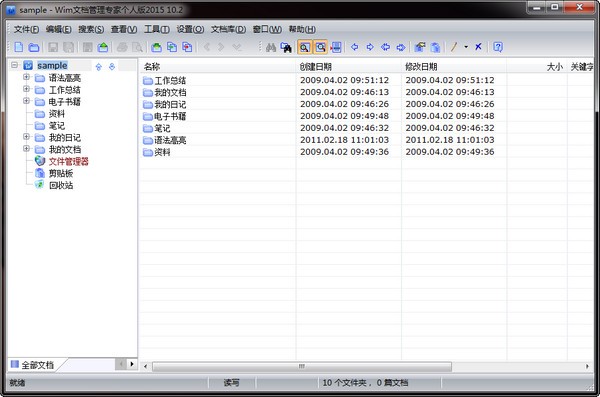This screenshot has height=397, width=600.
Task: Sort by the 名称 column header
Action: click(x=217, y=67)
